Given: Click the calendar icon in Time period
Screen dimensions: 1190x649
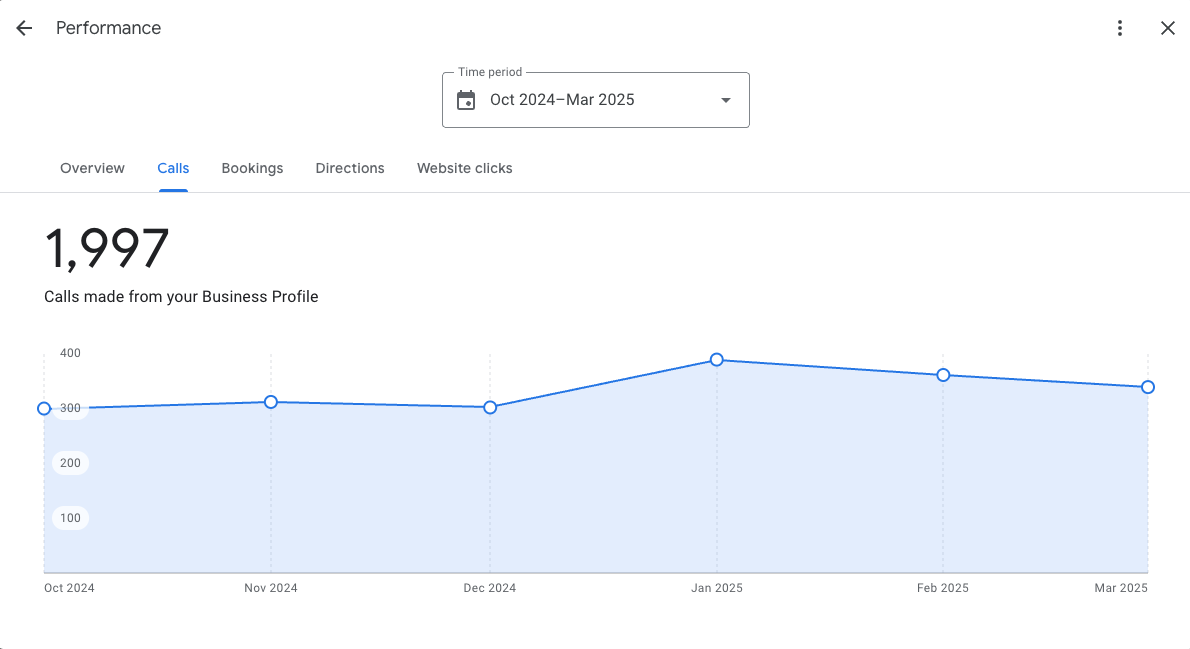Looking at the screenshot, I should coord(466,100).
